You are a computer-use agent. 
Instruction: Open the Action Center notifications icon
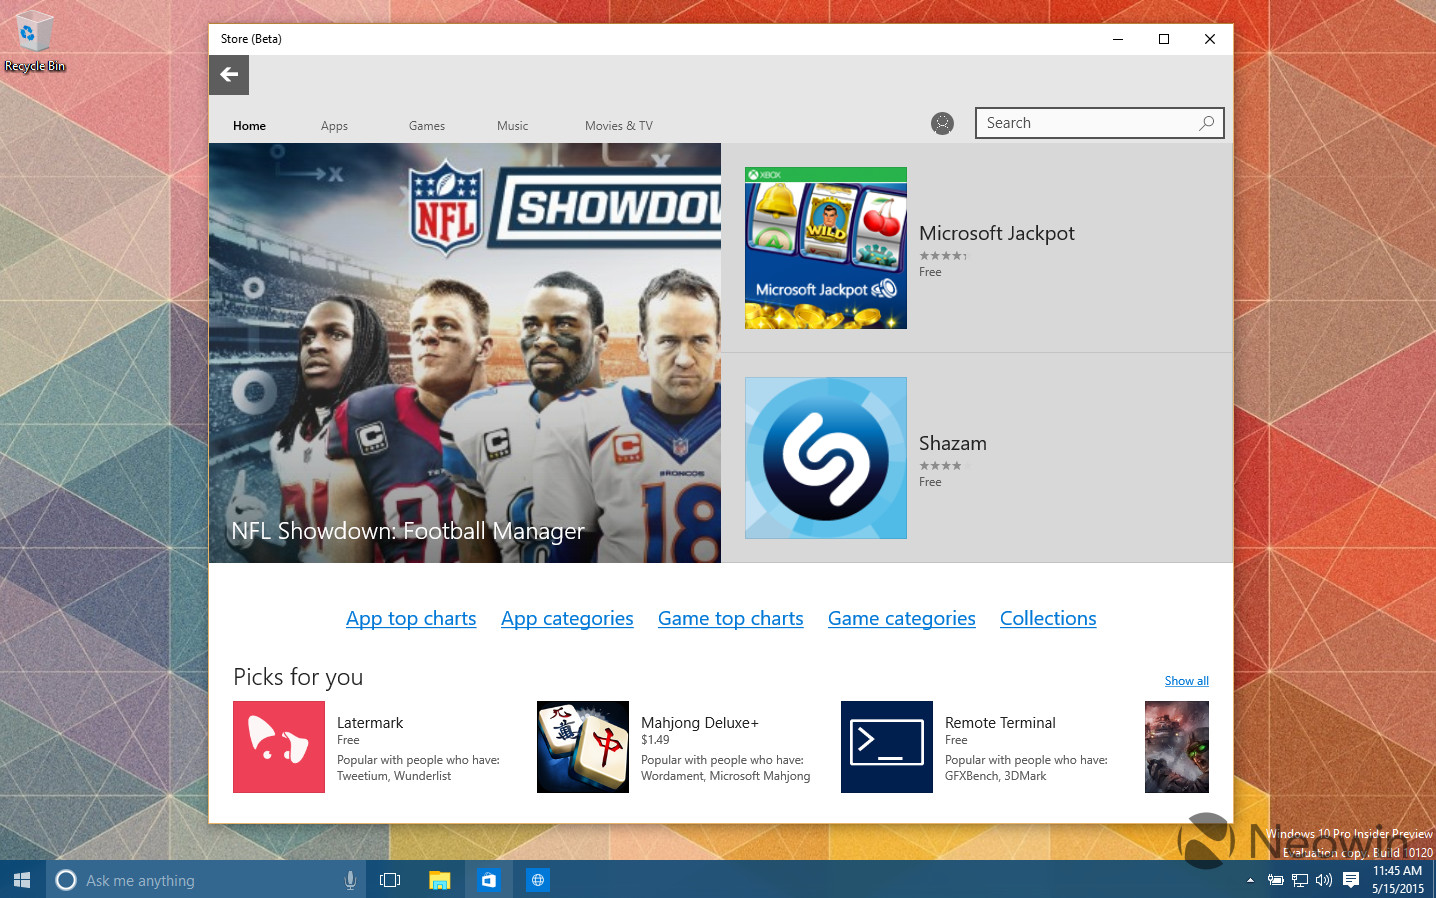1351,880
